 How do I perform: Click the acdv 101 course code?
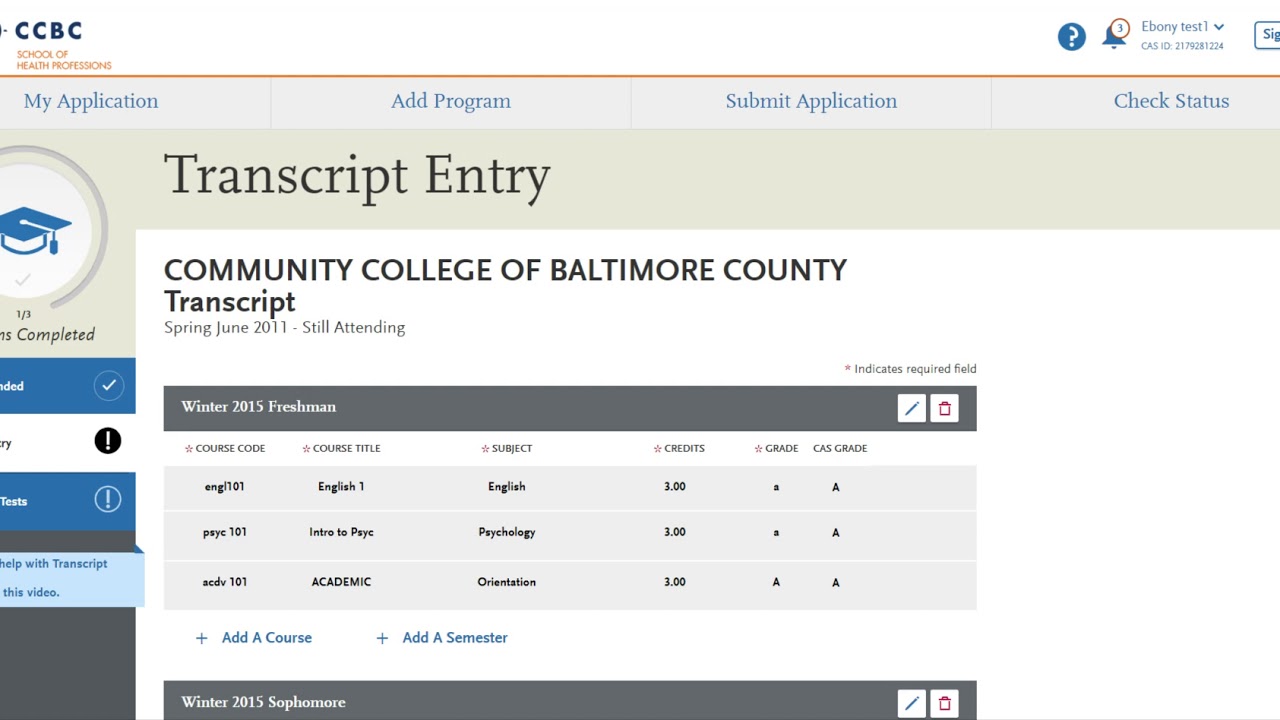tap(224, 582)
